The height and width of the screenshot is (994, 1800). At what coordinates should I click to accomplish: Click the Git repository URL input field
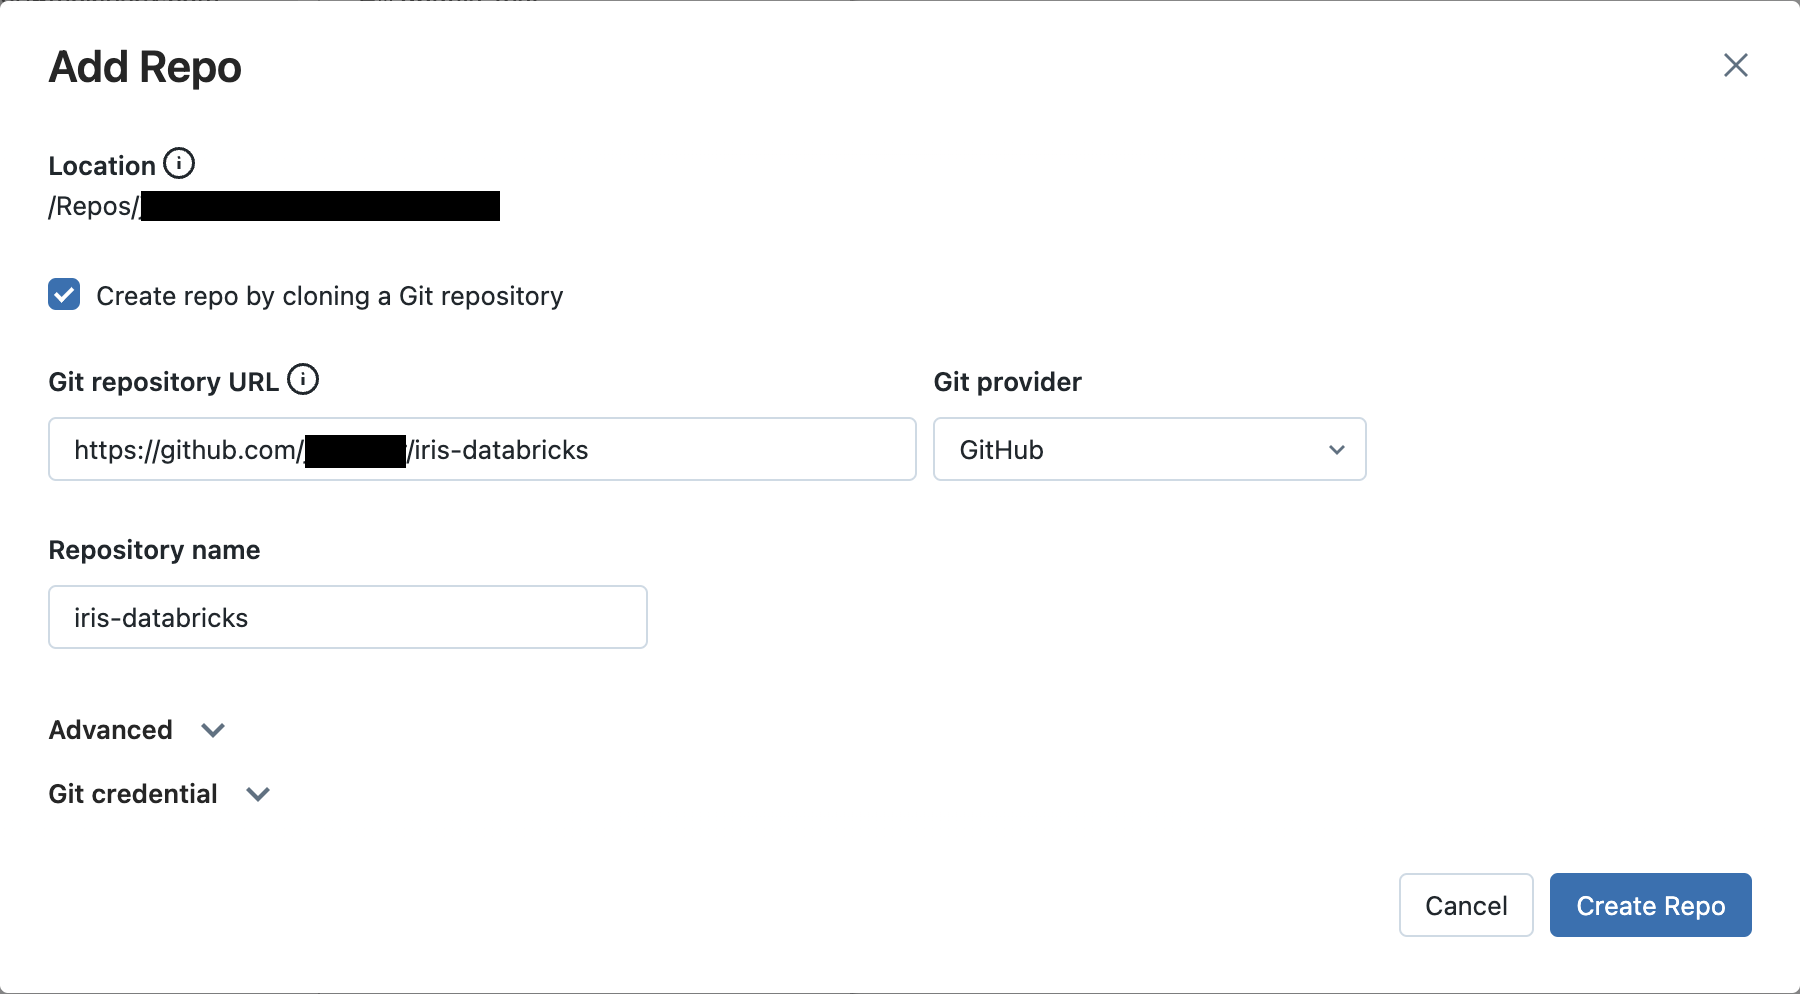481,450
